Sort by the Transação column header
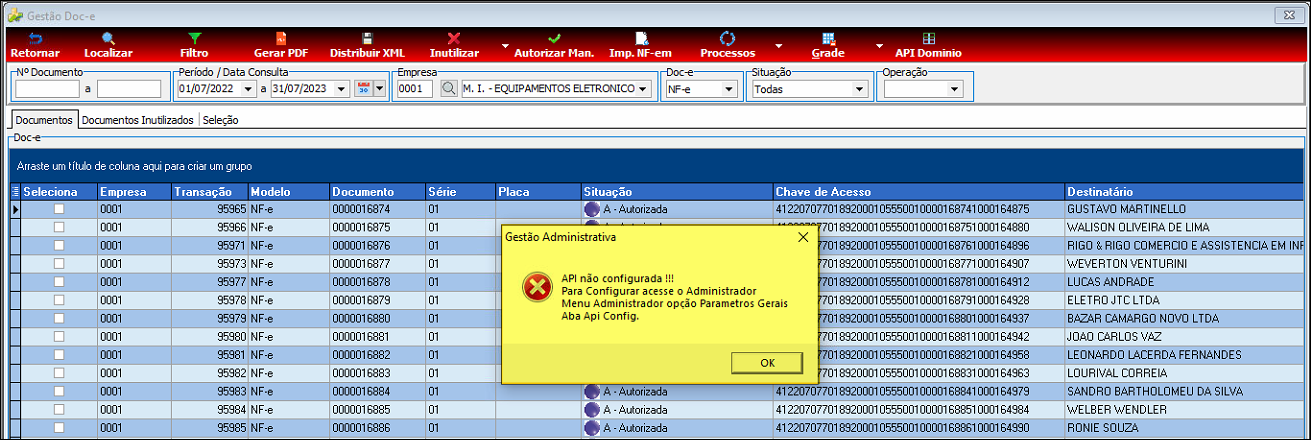The width and height of the screenshot is (1311, 440). [x=209, y=191]
